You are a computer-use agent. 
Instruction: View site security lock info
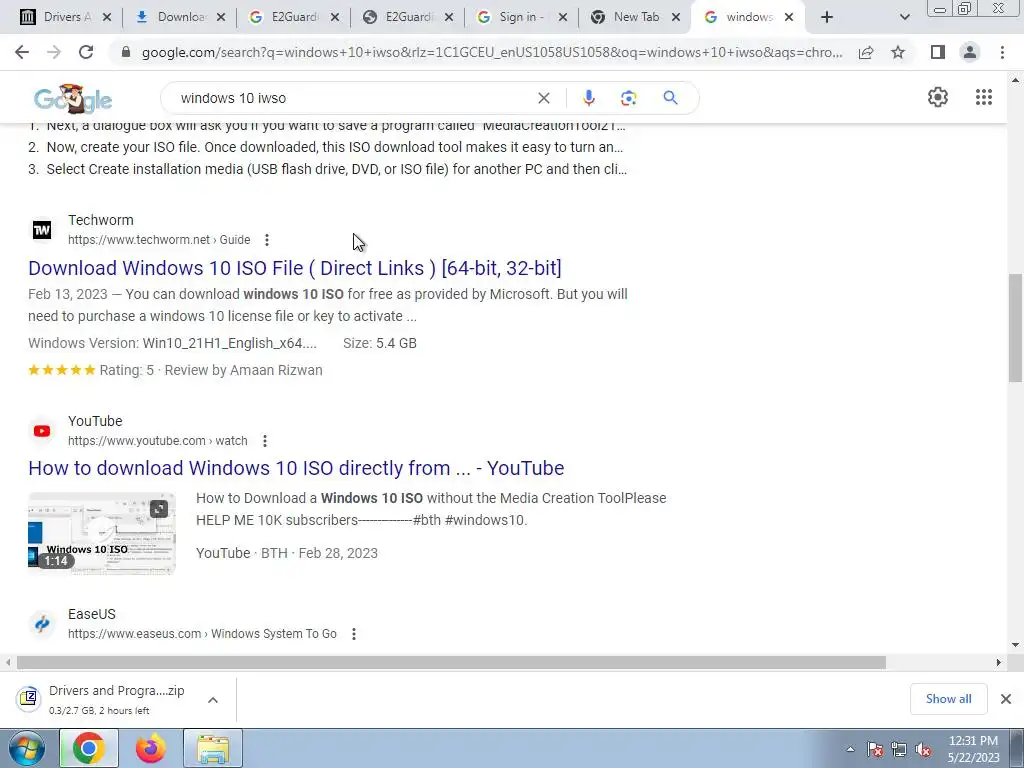pos(126,52)
